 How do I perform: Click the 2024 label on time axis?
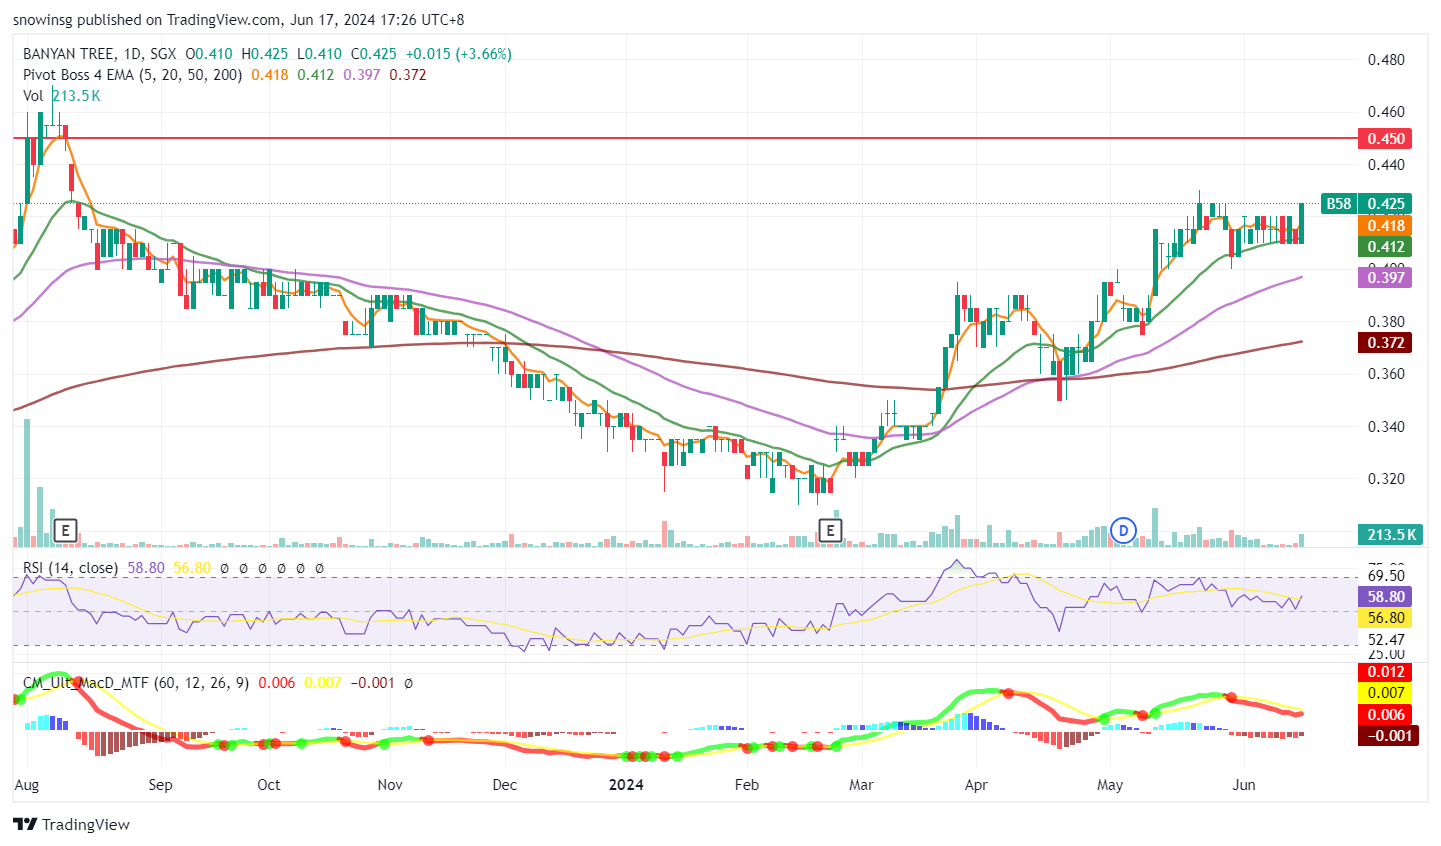pyautogui.click(x=627, y=785)
